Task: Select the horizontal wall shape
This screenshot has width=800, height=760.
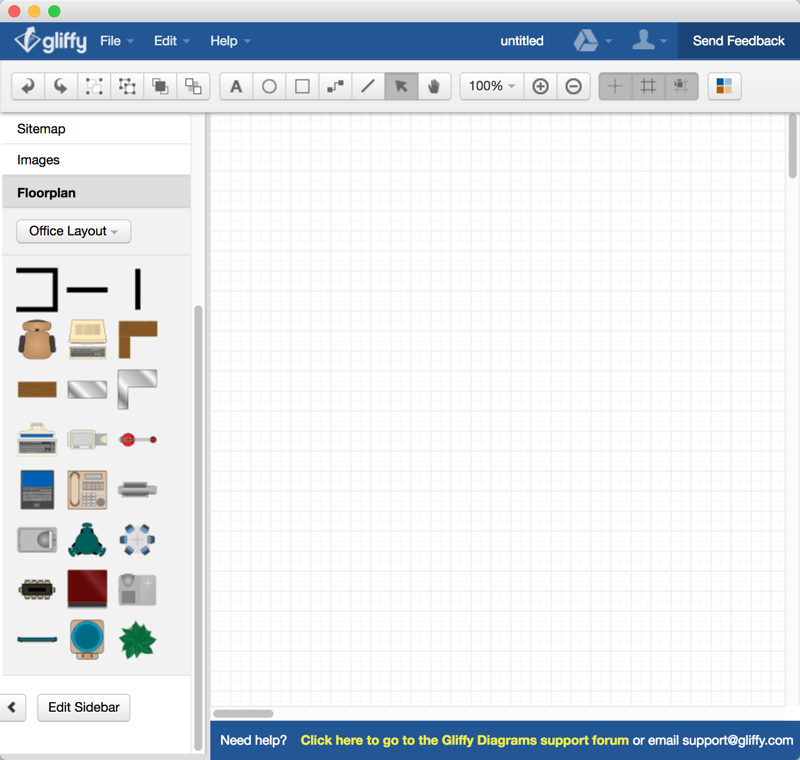Action: 87,290
